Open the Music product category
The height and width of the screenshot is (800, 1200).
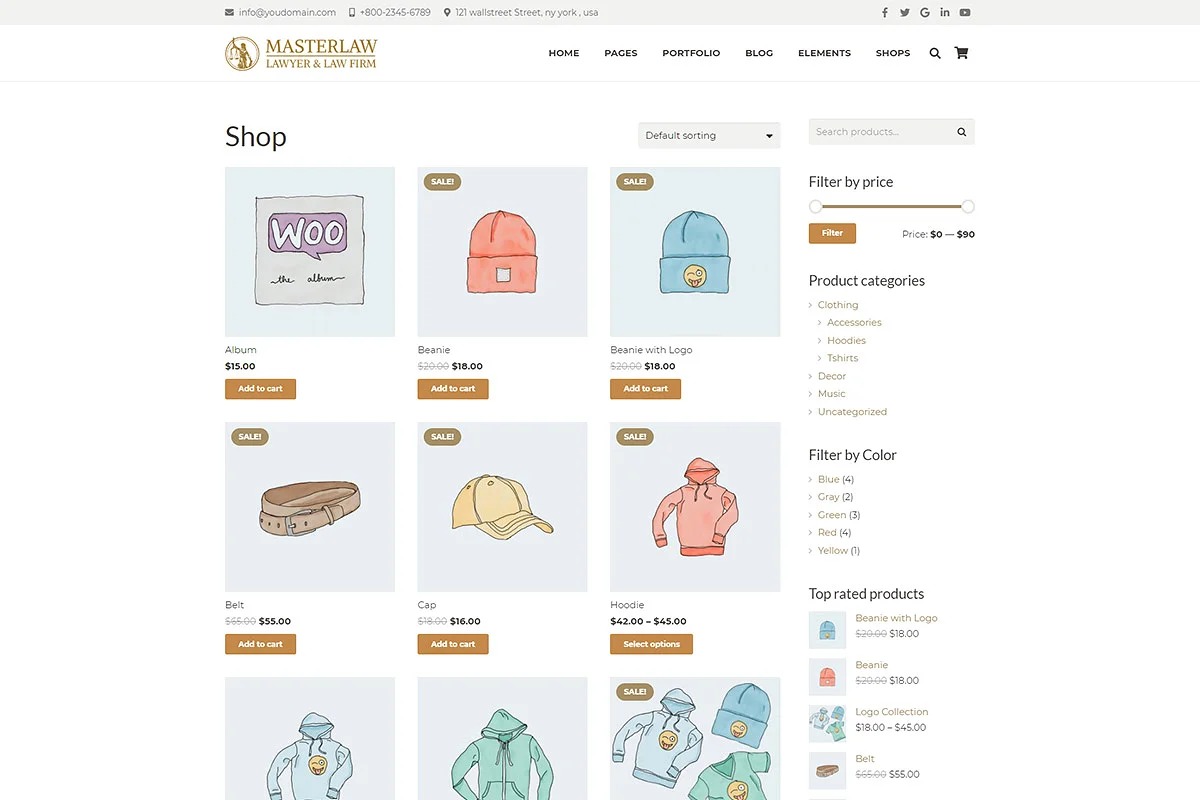tap(832, 394)
